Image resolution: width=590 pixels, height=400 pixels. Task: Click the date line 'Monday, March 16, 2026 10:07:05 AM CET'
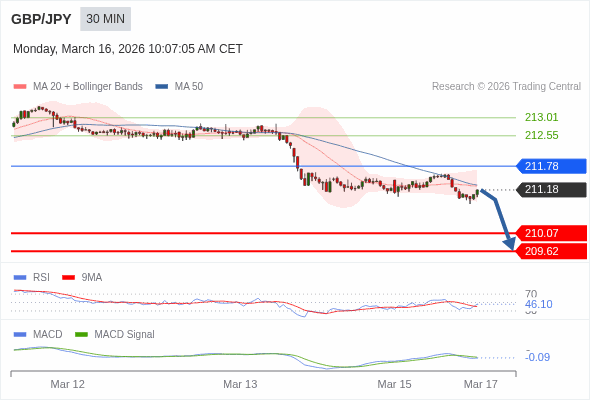click(x=128, y=49)
